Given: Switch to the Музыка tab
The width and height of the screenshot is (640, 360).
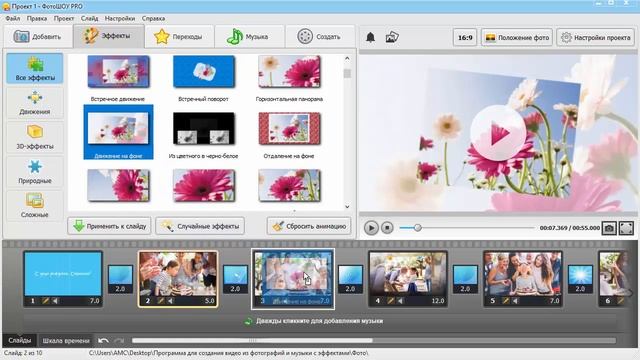Looking at the screenshot, I should click(249, 37).
